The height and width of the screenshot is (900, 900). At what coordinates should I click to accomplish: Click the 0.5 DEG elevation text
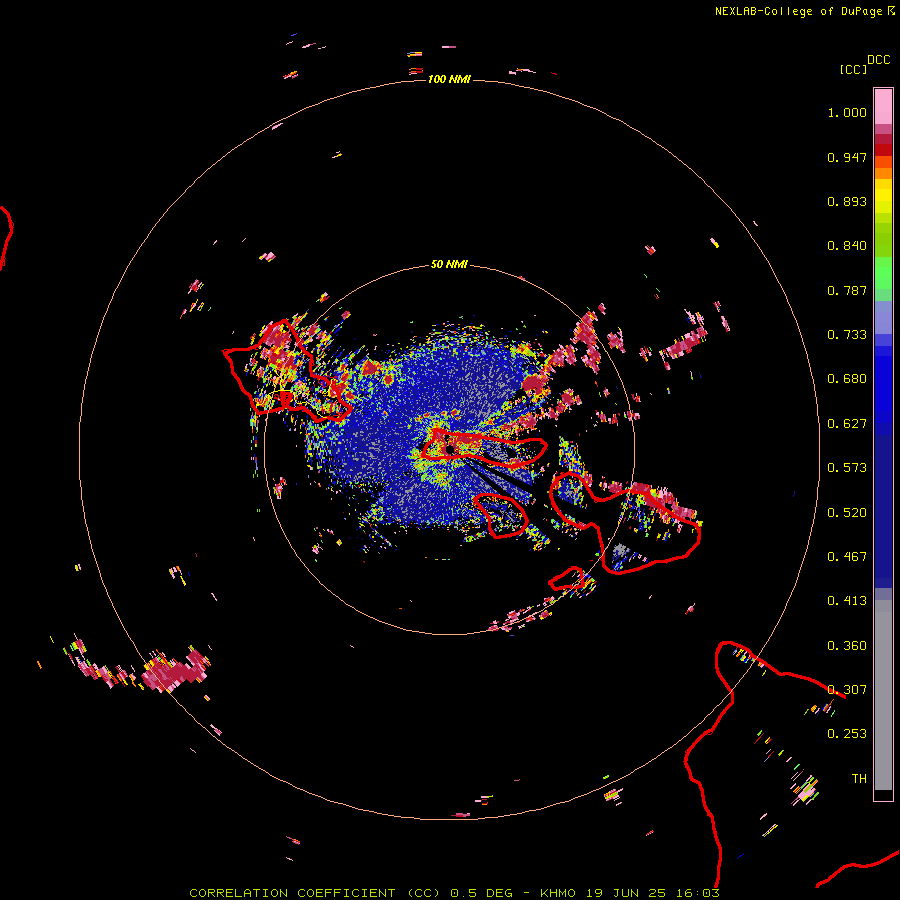click(x=482, y=893)
